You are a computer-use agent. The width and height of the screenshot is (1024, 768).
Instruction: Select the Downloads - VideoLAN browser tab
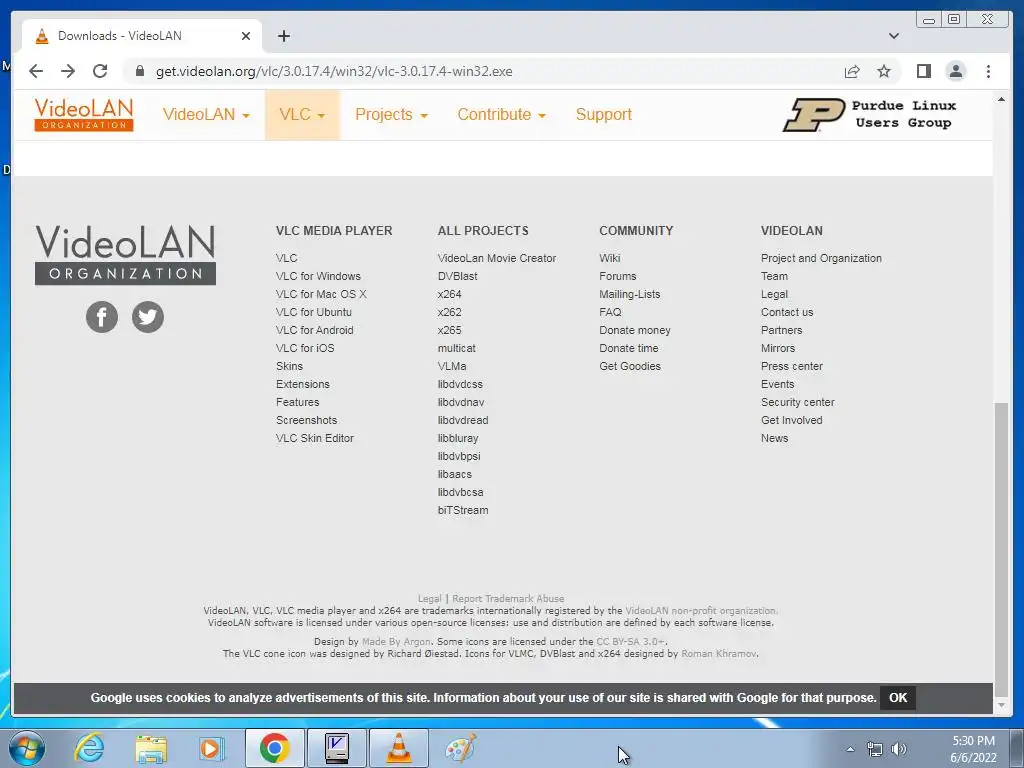pyautogui.click(x=142, y=36)
